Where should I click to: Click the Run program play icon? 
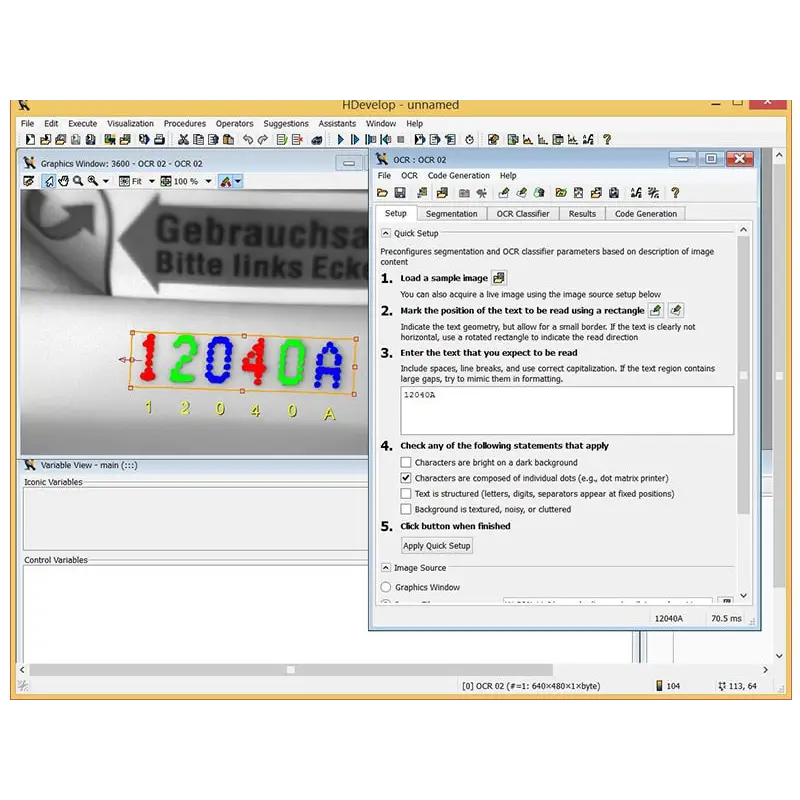[341, 140]
